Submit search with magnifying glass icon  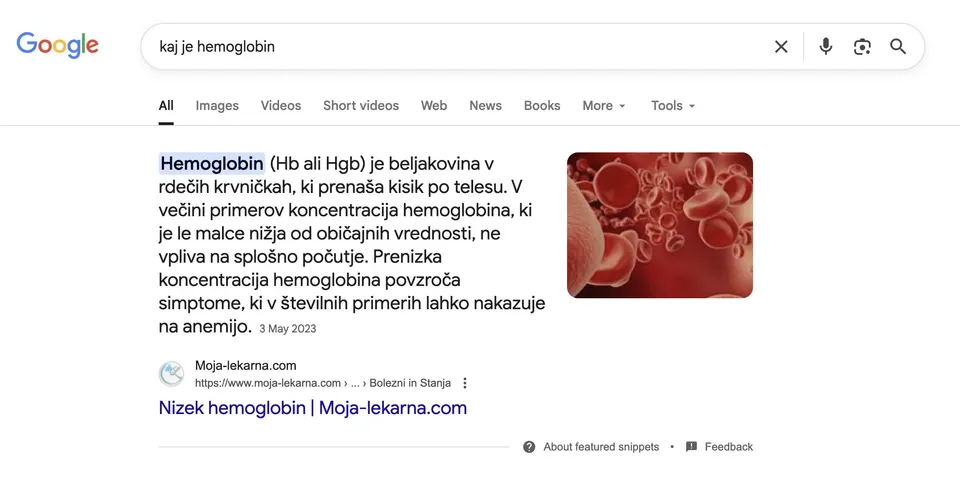pos(898,47)
